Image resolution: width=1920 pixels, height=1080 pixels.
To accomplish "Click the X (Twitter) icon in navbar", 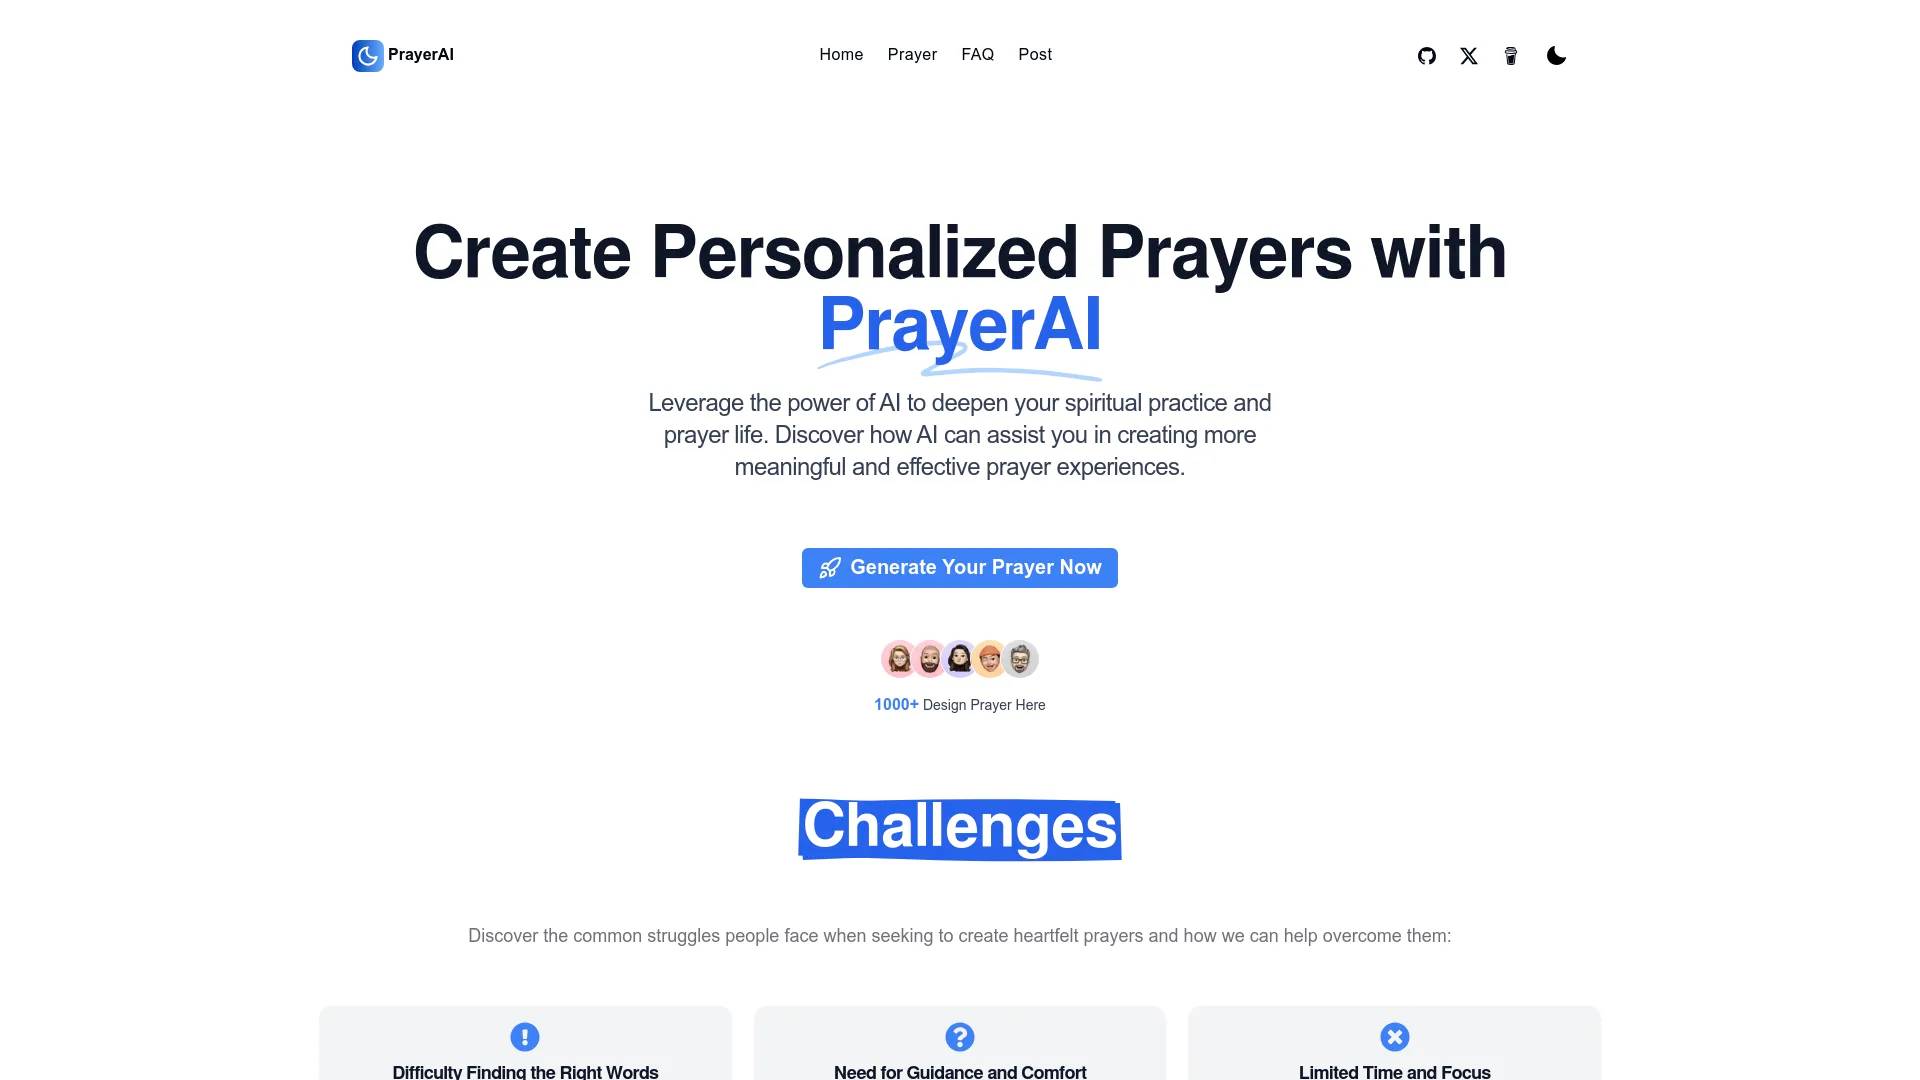I will click(x=1468, y=55).
